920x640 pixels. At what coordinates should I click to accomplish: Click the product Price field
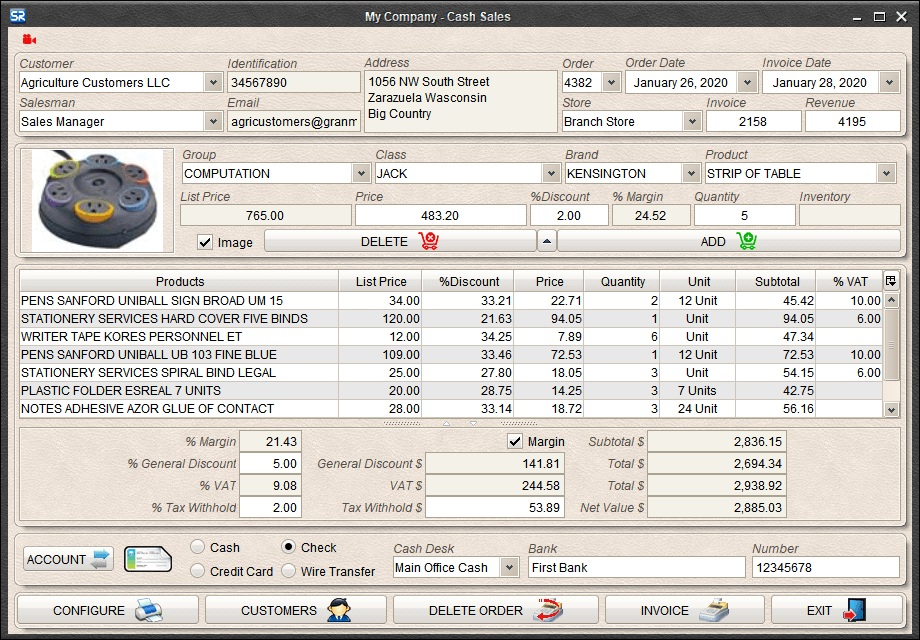pyautogui.click(x=440, y=216)
